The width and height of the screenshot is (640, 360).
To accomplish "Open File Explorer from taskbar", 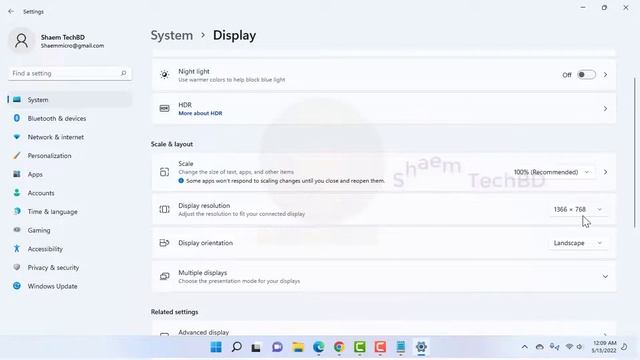I will tap(298, 347).
